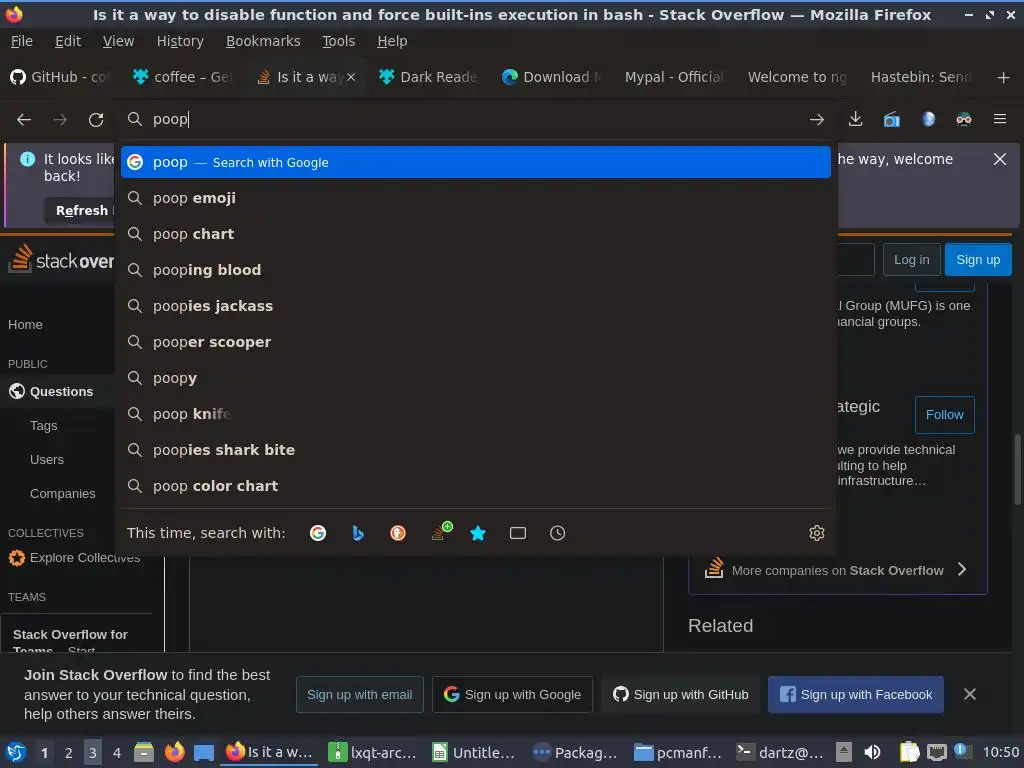The width and height of the screenshot is (1024, 768).
Task: Close the 'Is it a way' tab
Action: pos(351,77)
